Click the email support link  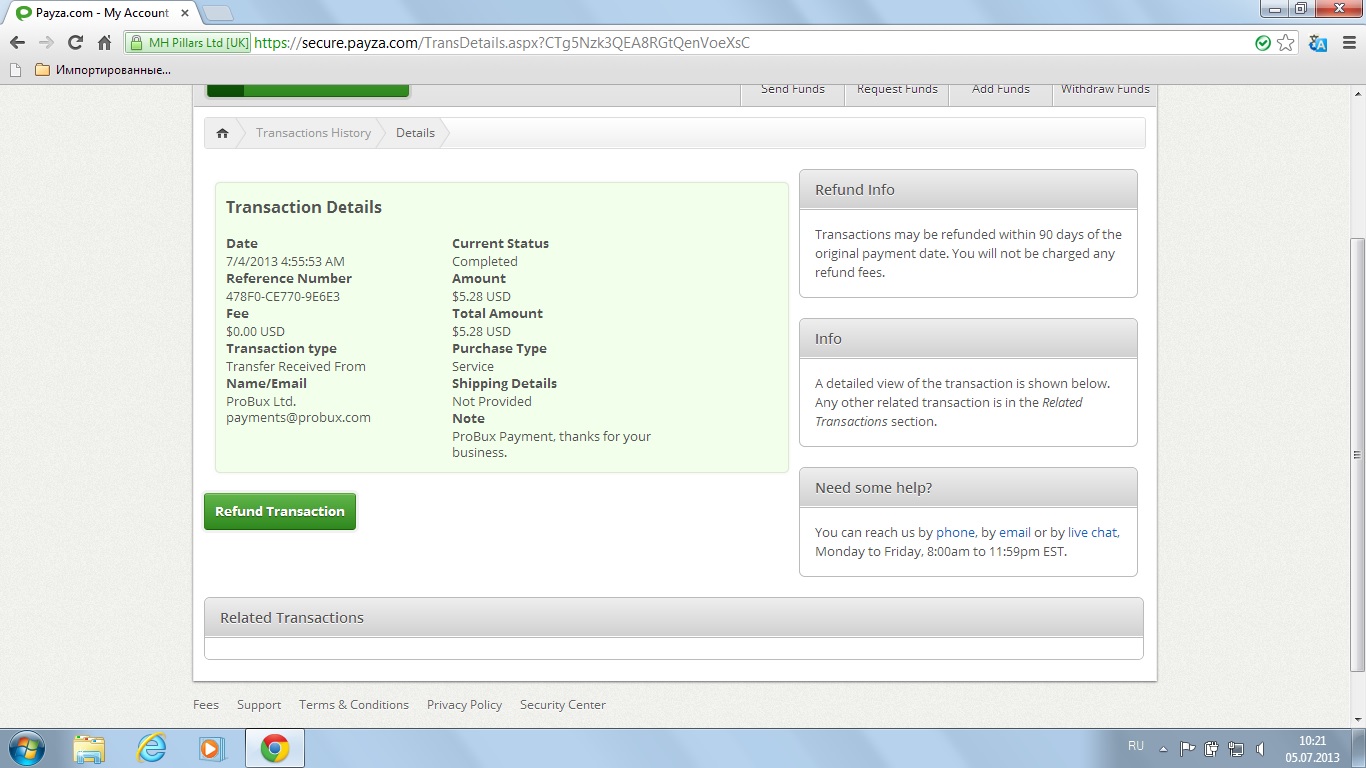[x=1015, y=533]
